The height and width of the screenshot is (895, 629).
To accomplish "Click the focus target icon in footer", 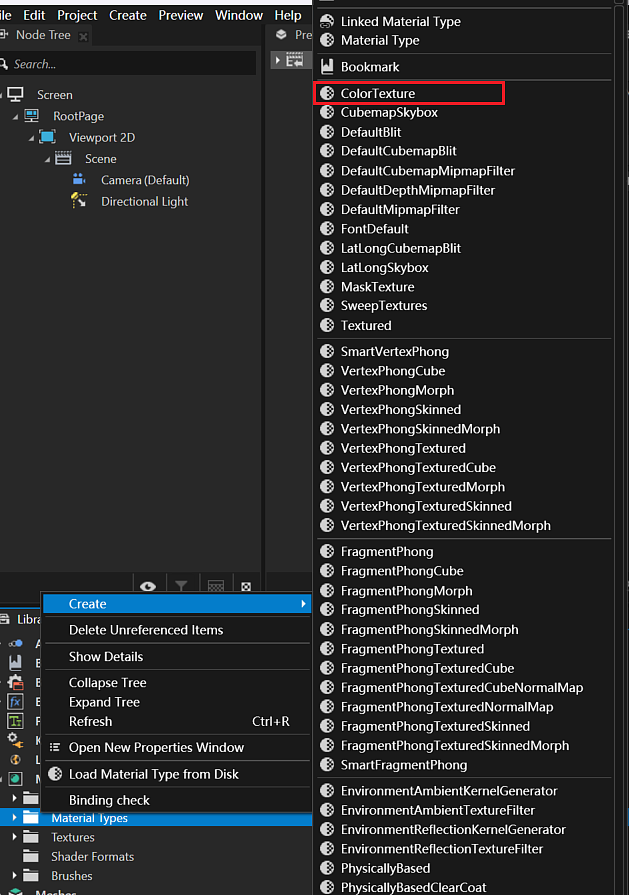I will click(246, 587).
